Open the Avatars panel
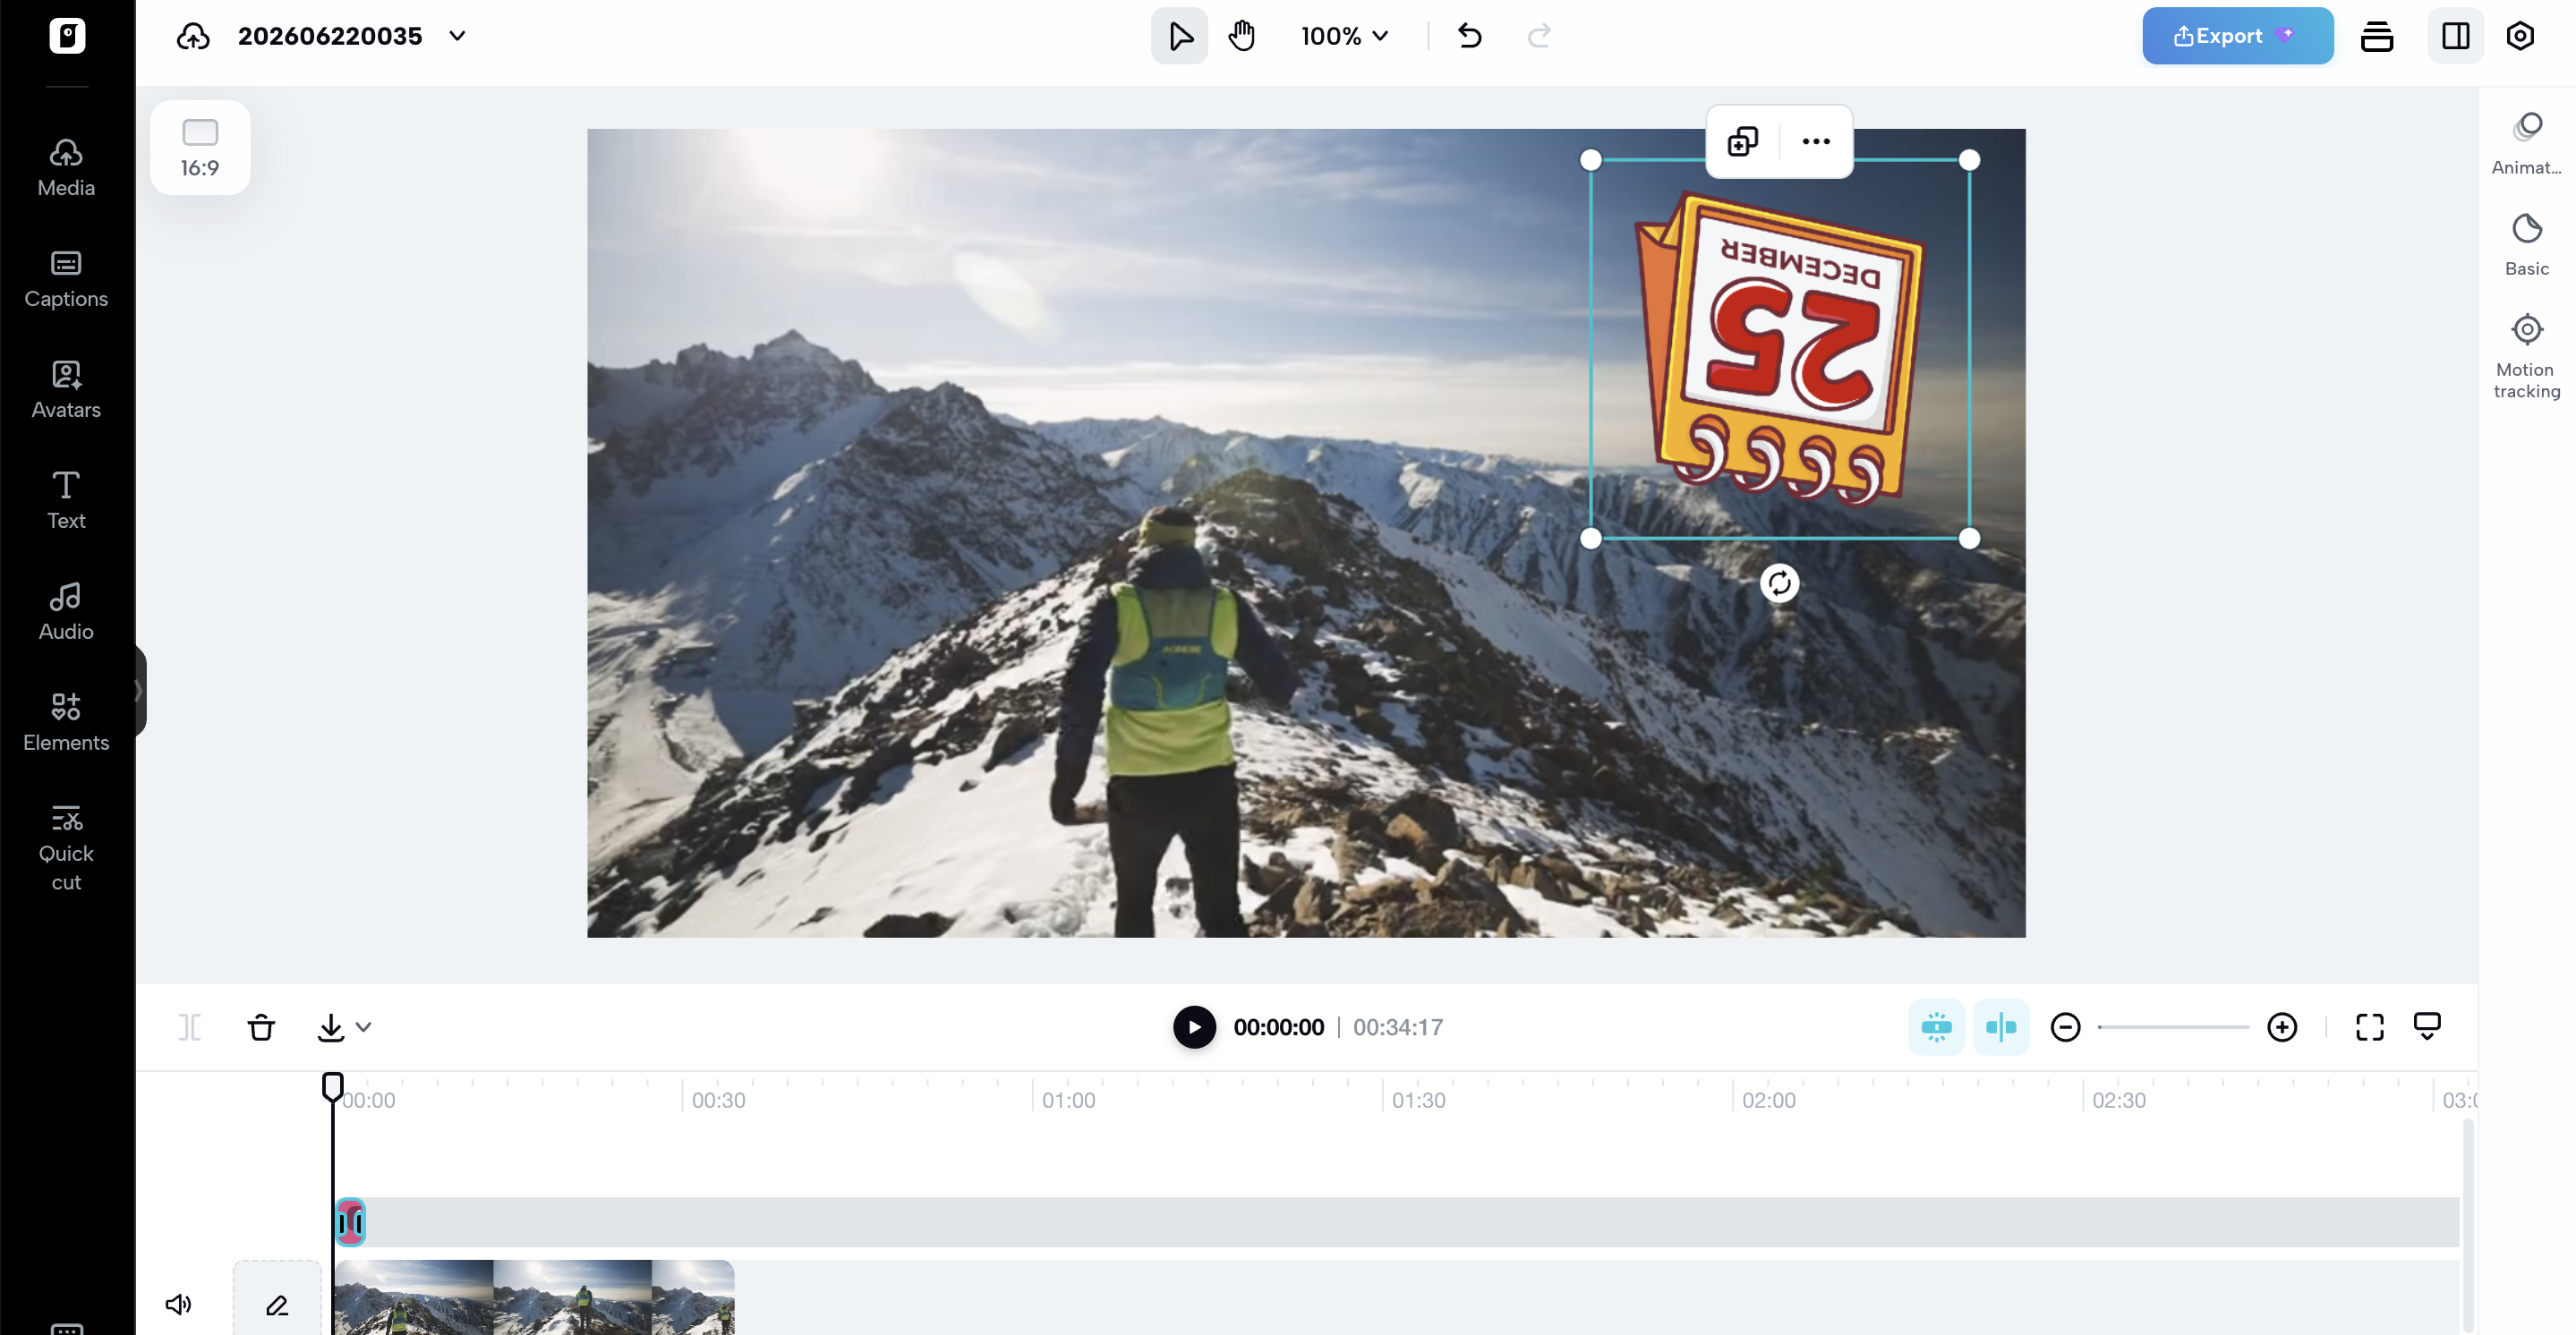 66,389
